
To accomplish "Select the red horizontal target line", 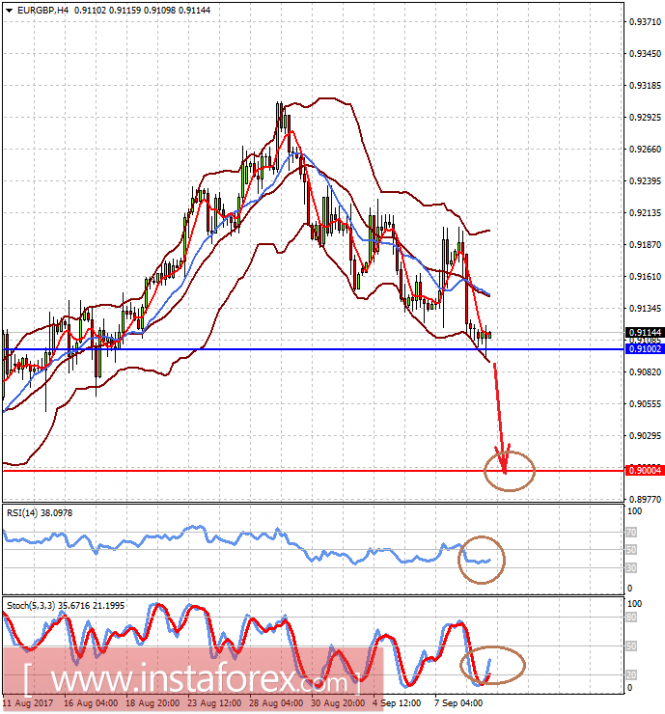I will click(x=313, y=470).
